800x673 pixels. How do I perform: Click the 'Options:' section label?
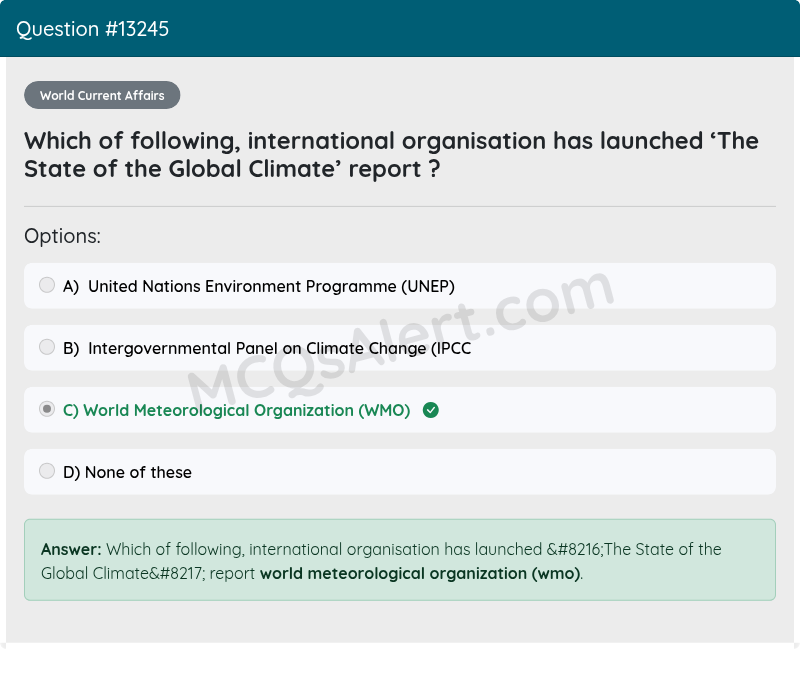coord(62,236)
